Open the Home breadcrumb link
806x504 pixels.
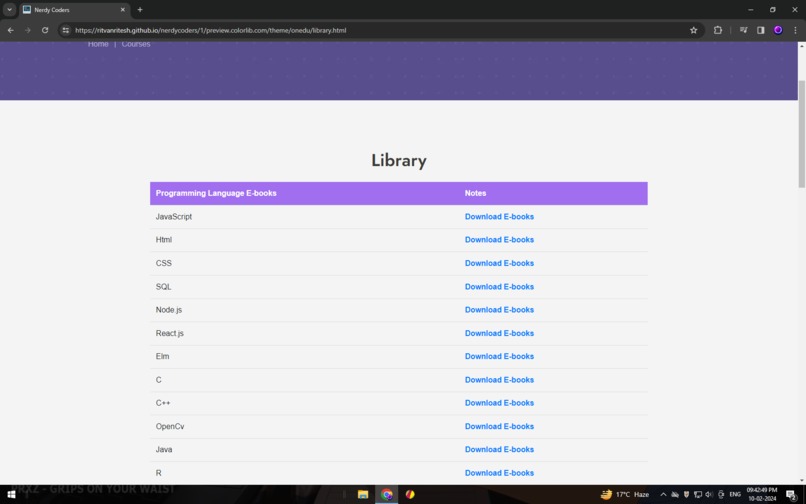click(98, 44)
